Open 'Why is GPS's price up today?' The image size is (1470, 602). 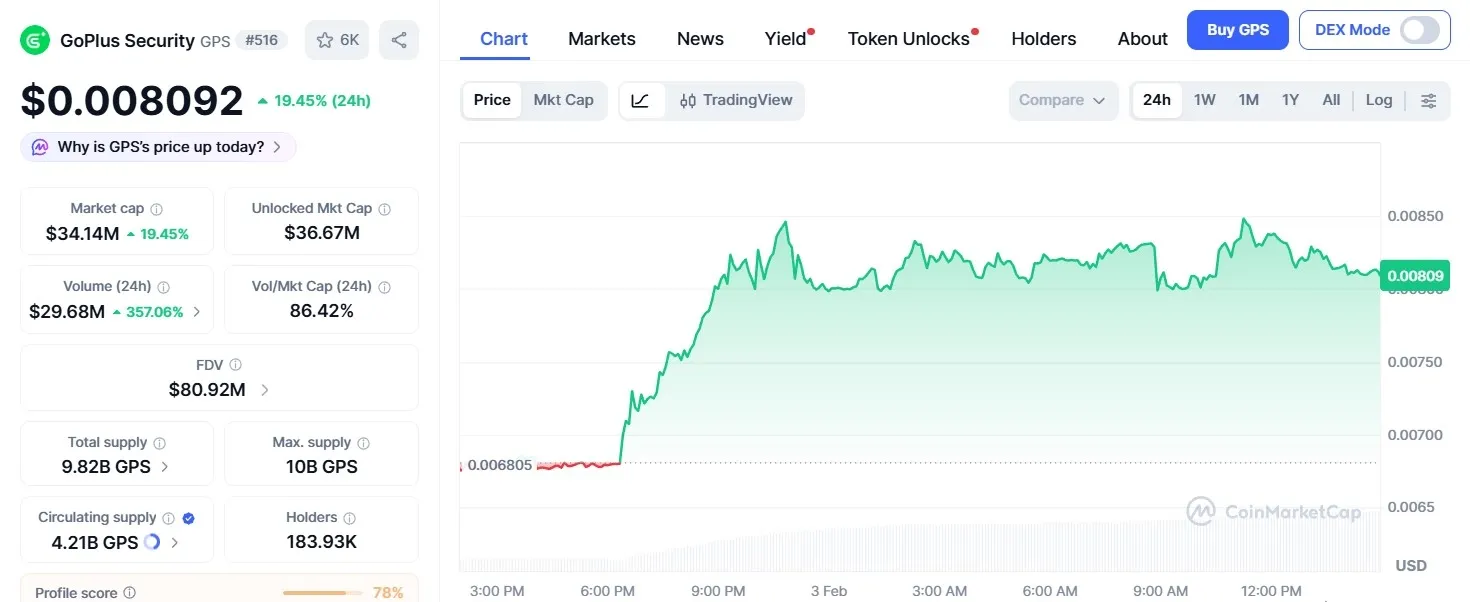[x=159, y=147]
